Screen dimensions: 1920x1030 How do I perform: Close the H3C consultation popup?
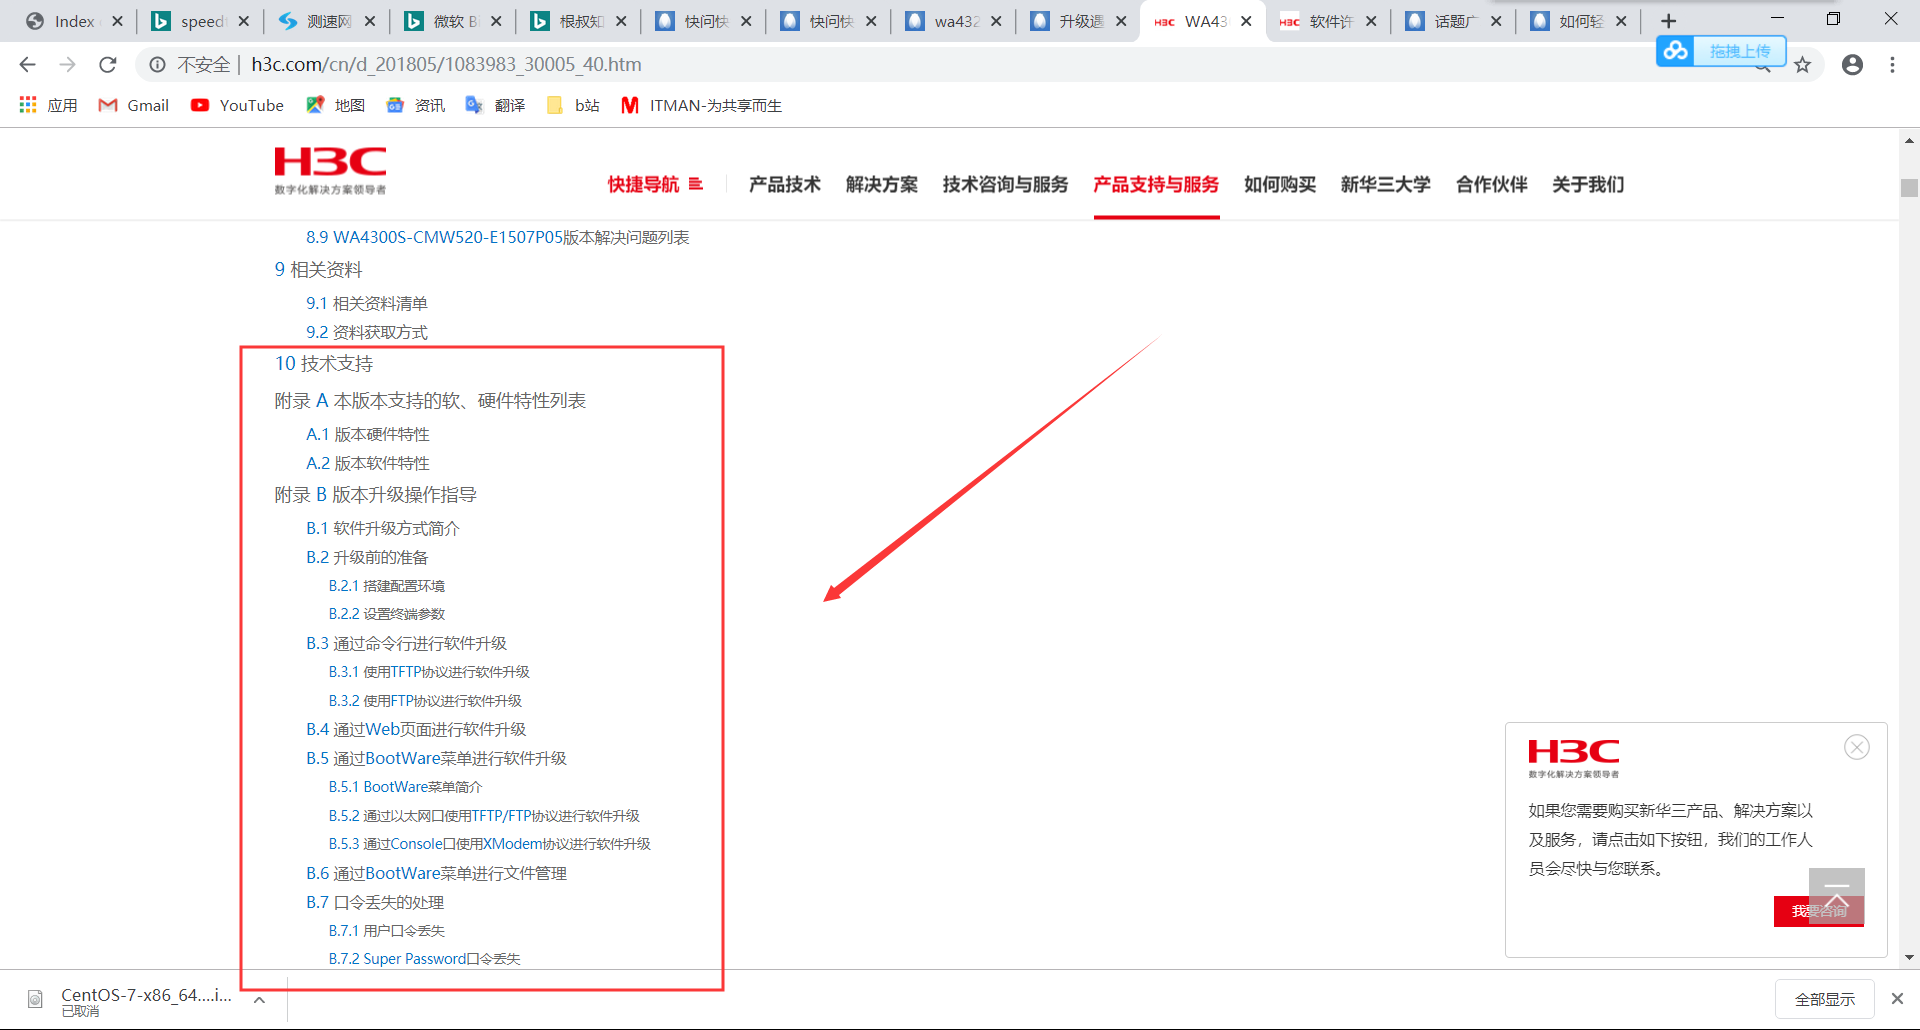pos(1857,747)
